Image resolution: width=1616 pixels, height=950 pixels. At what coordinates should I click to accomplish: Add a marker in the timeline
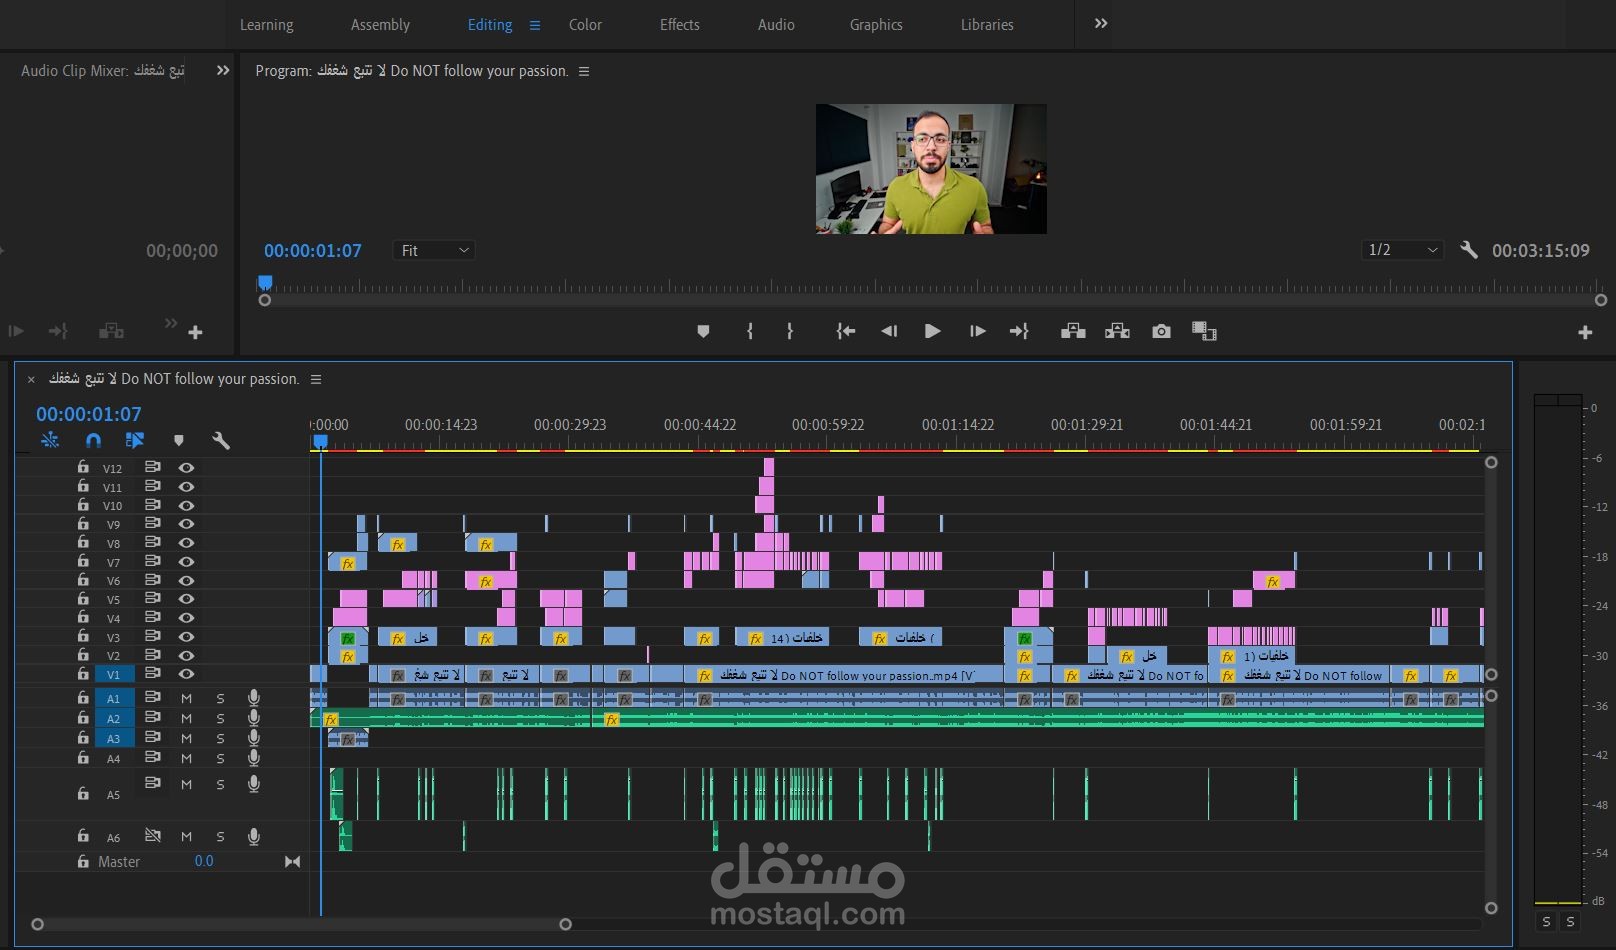point(179,440)
